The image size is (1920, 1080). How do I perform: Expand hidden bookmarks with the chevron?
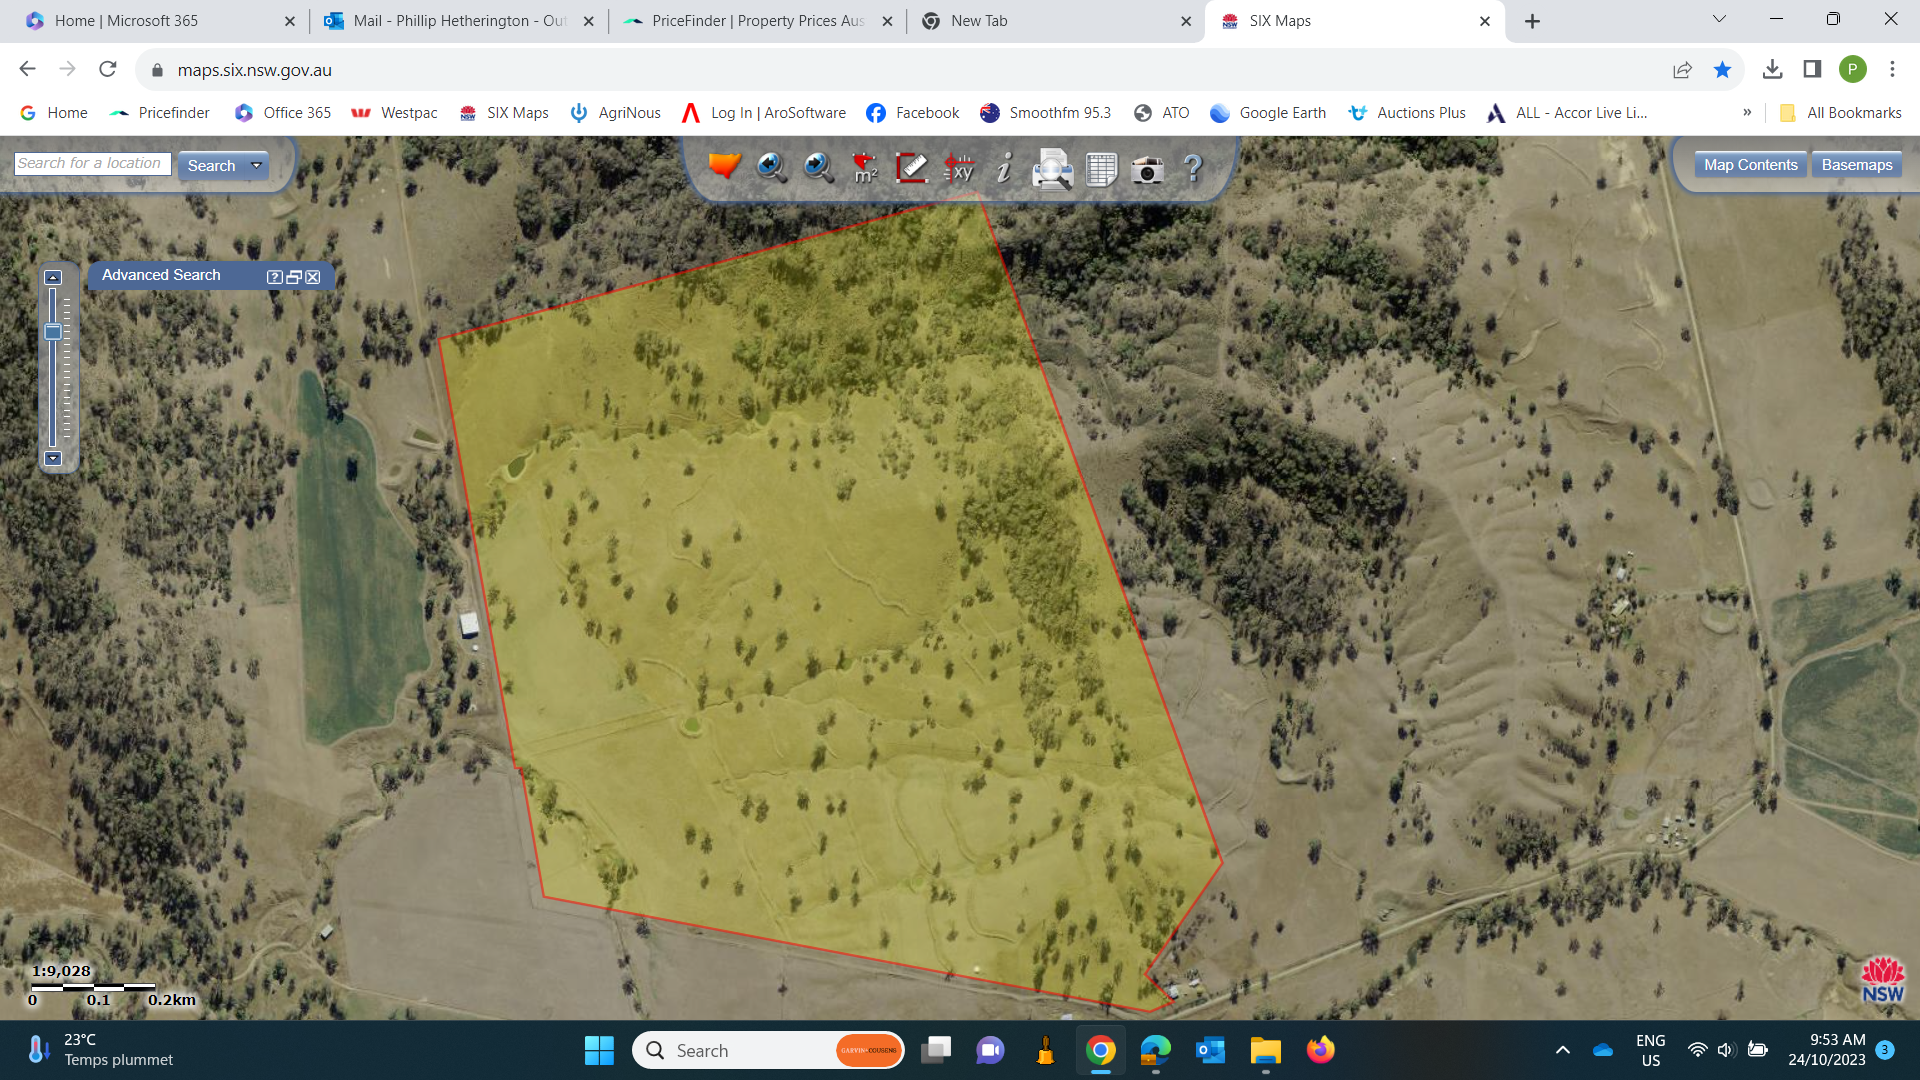(1747, 112)
